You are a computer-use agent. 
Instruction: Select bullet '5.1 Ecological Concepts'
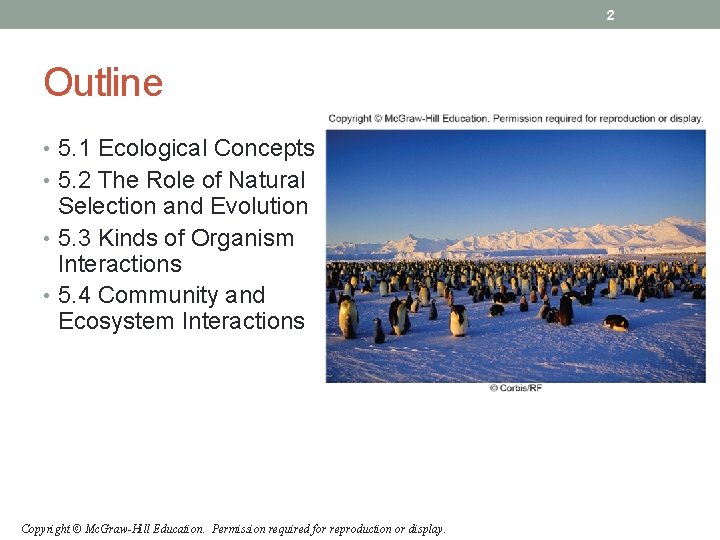coord(186,148)
